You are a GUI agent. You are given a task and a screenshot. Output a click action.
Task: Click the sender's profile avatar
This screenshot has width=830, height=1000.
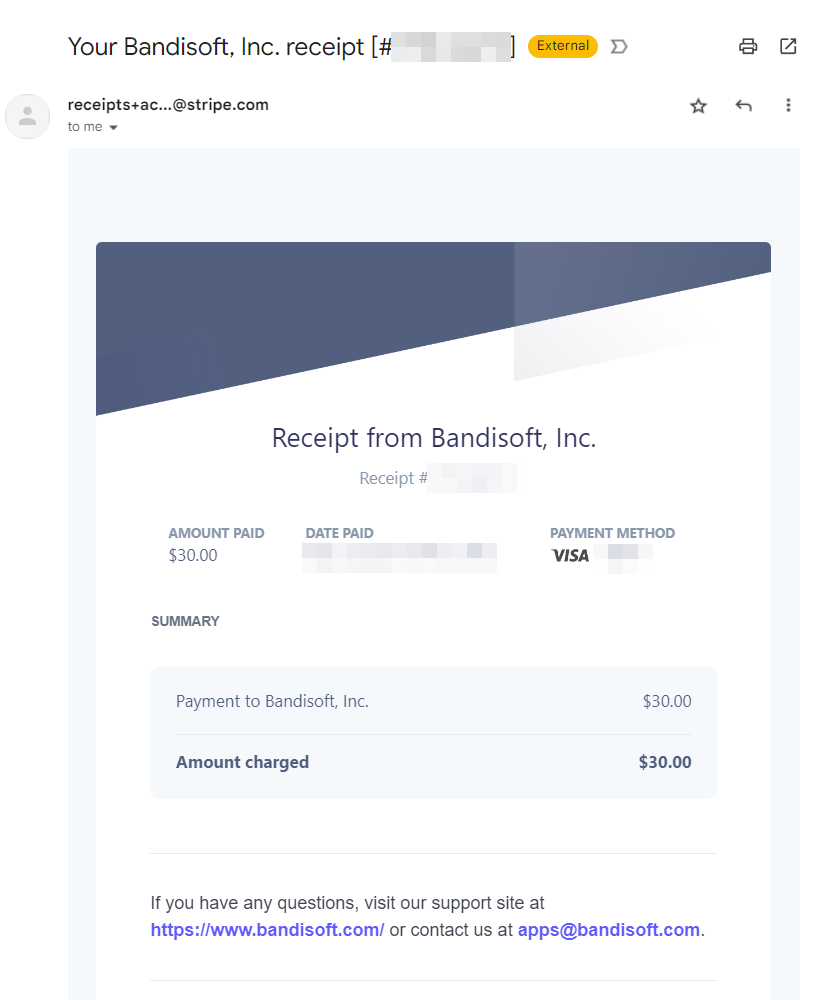pyautogui.click(x=28, y=116)
